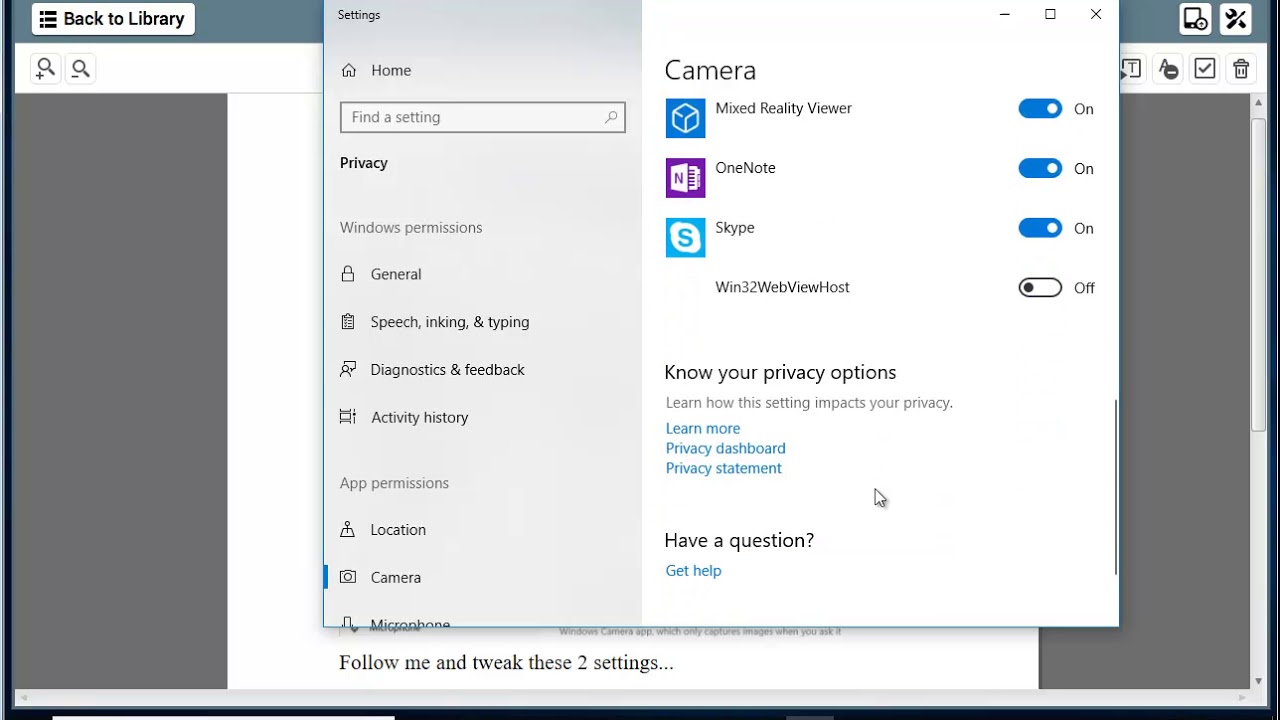Click the Find a setting search box

483,117
